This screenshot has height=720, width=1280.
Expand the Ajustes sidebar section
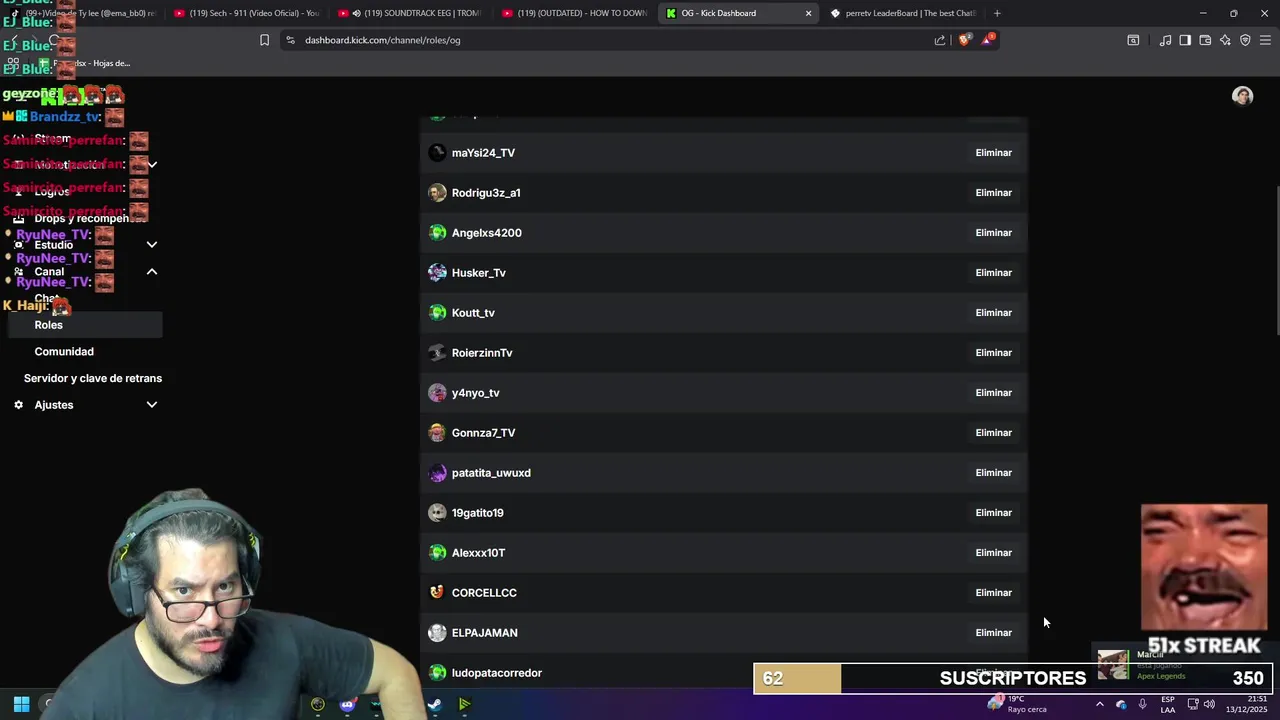click(85, 405)
